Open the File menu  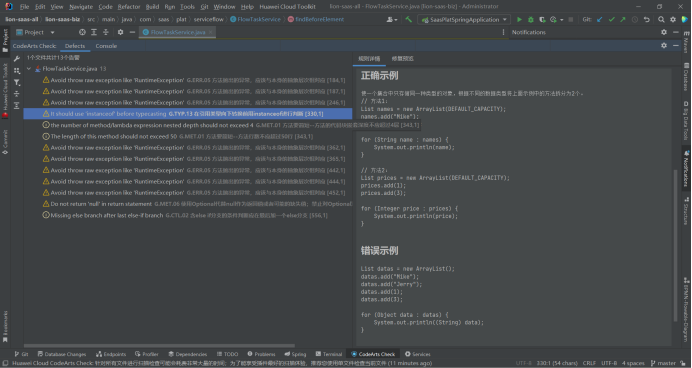[24, 7]
